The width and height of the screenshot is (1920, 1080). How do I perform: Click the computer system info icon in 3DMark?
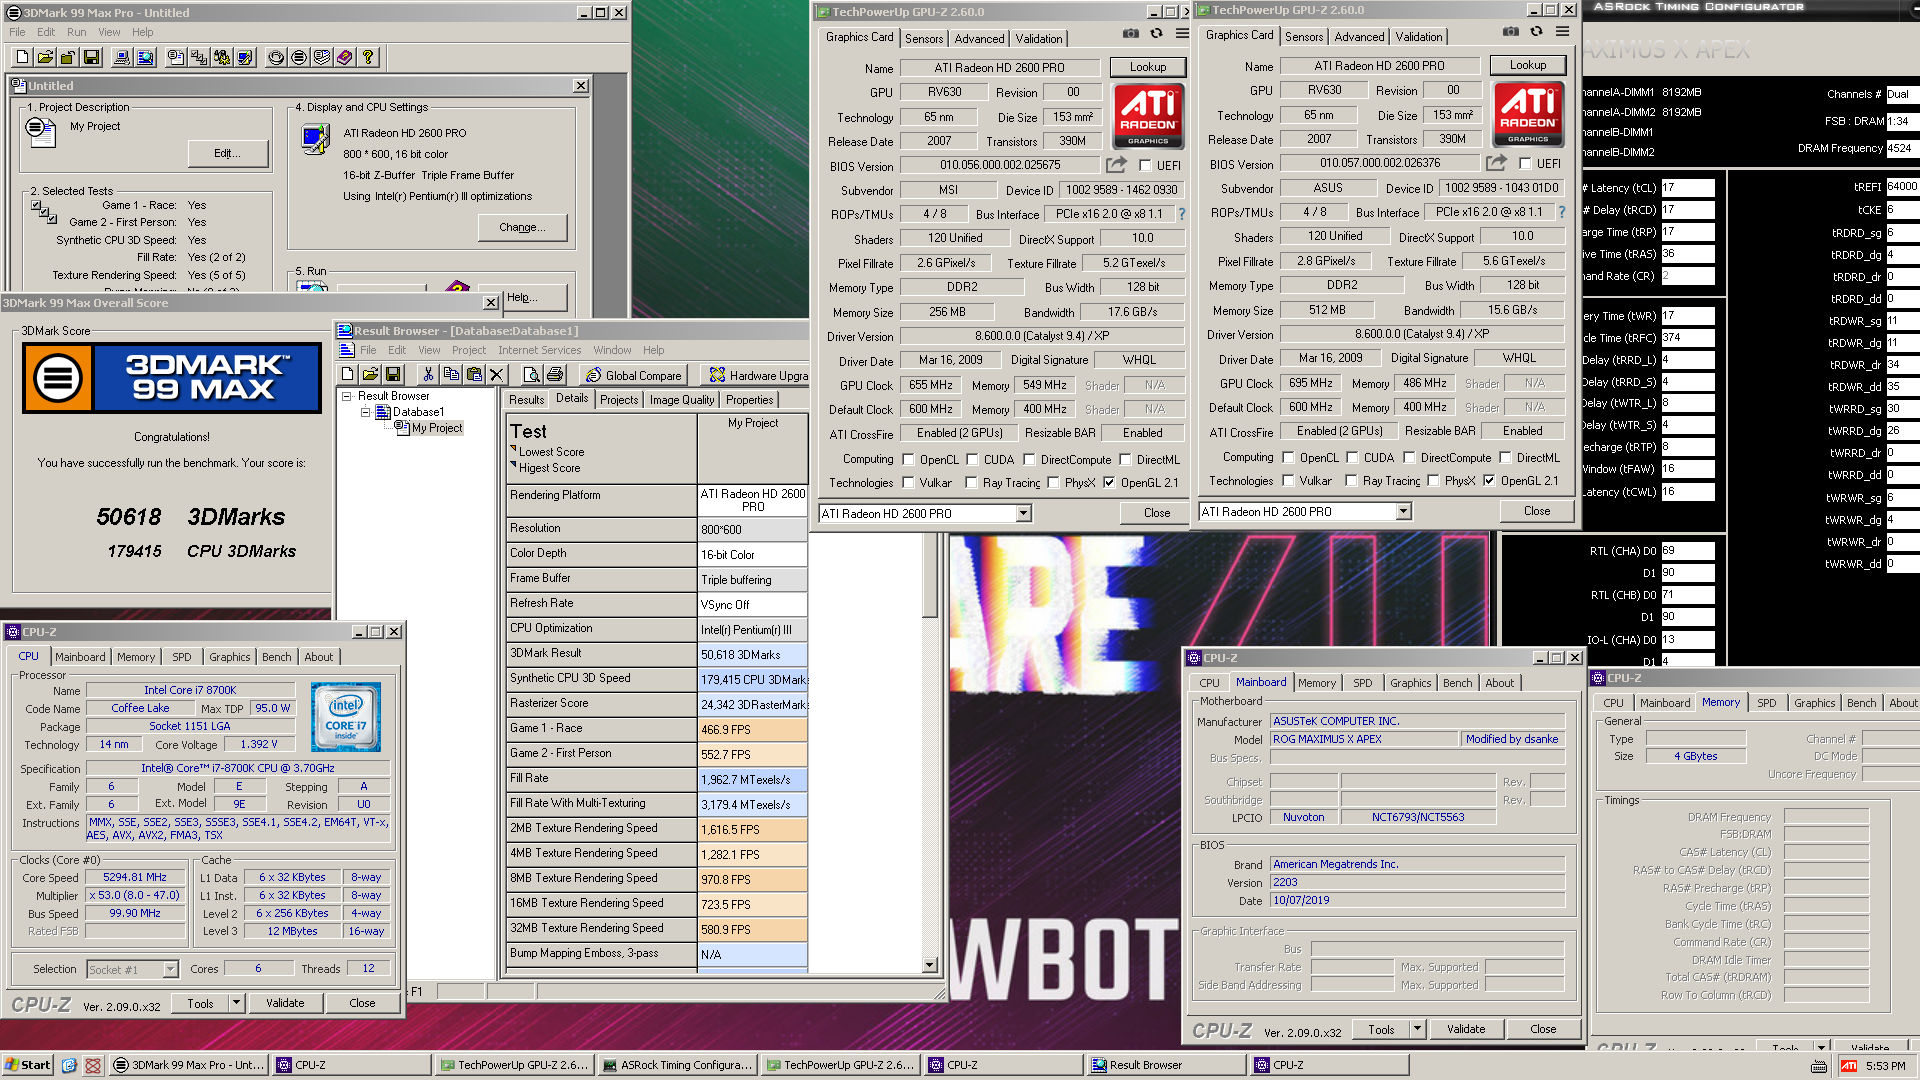click(122, 57)
